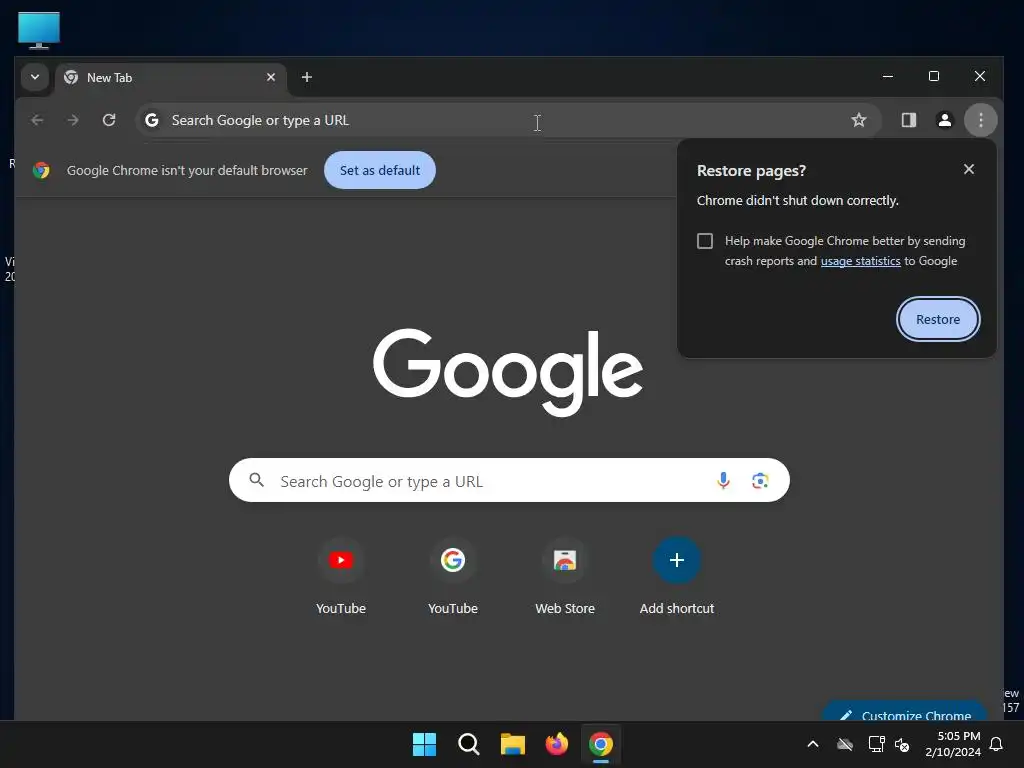The image size is (1024, 768).
Task: Open the side panel icon
Action: click(908, 120)
